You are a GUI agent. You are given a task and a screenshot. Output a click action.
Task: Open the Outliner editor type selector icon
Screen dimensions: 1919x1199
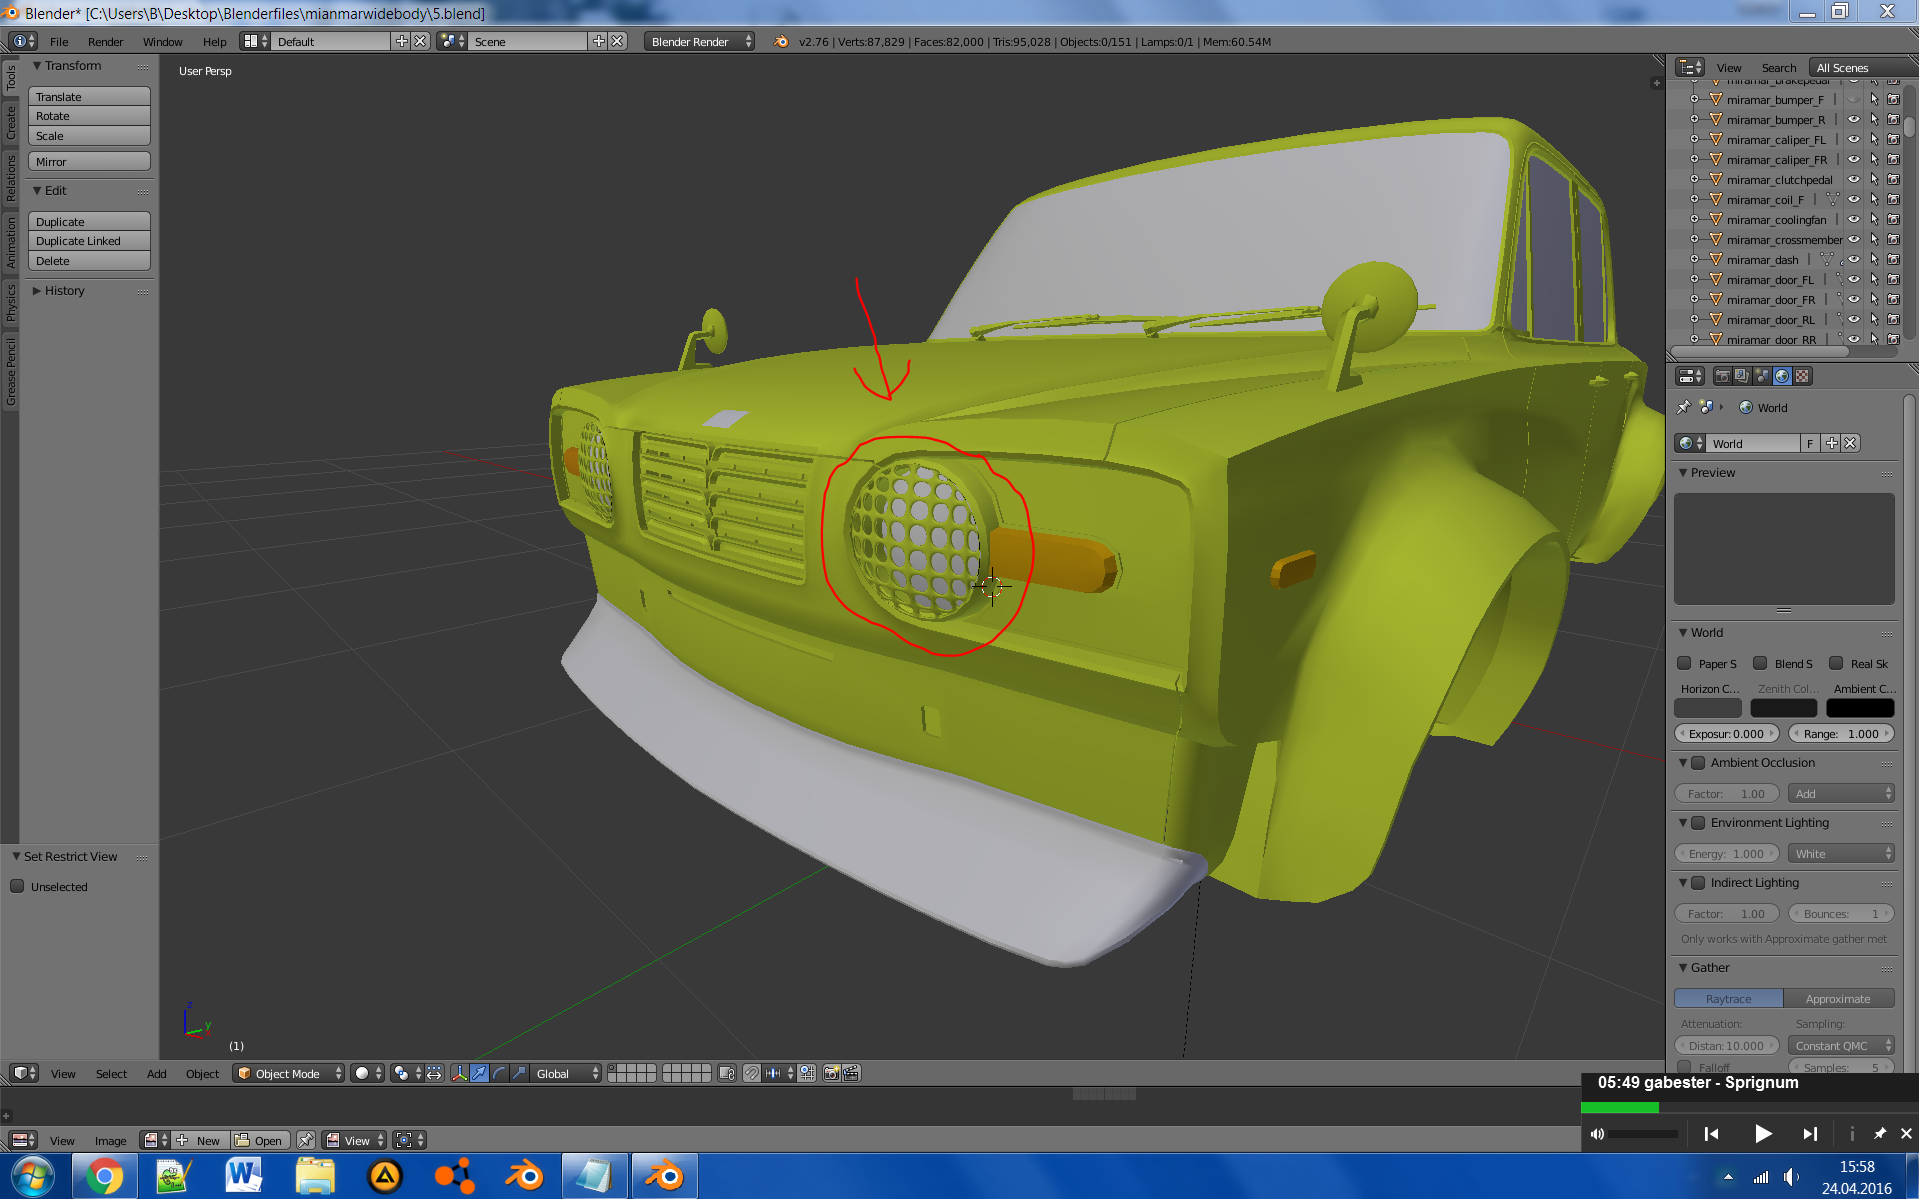pyautogui.click(x=1690, y=67)
